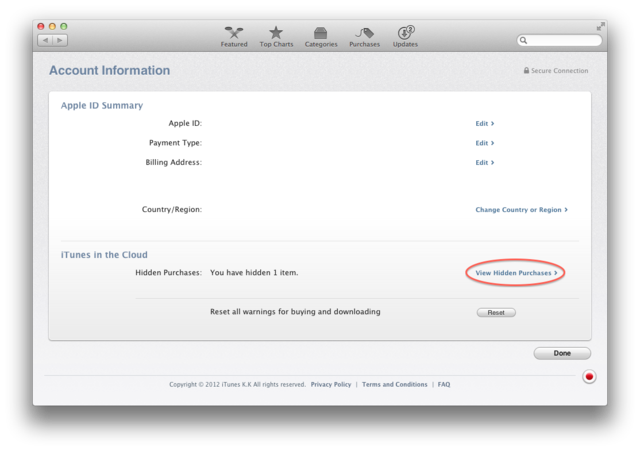
Task: Click the red record indicator button
Action: point(589,376)
